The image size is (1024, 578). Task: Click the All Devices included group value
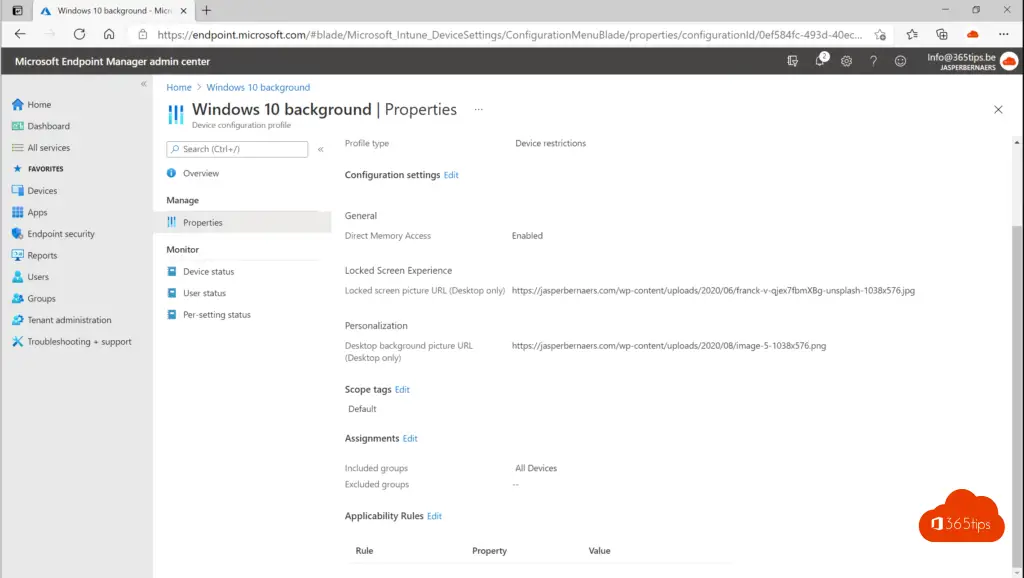[536, 468]
